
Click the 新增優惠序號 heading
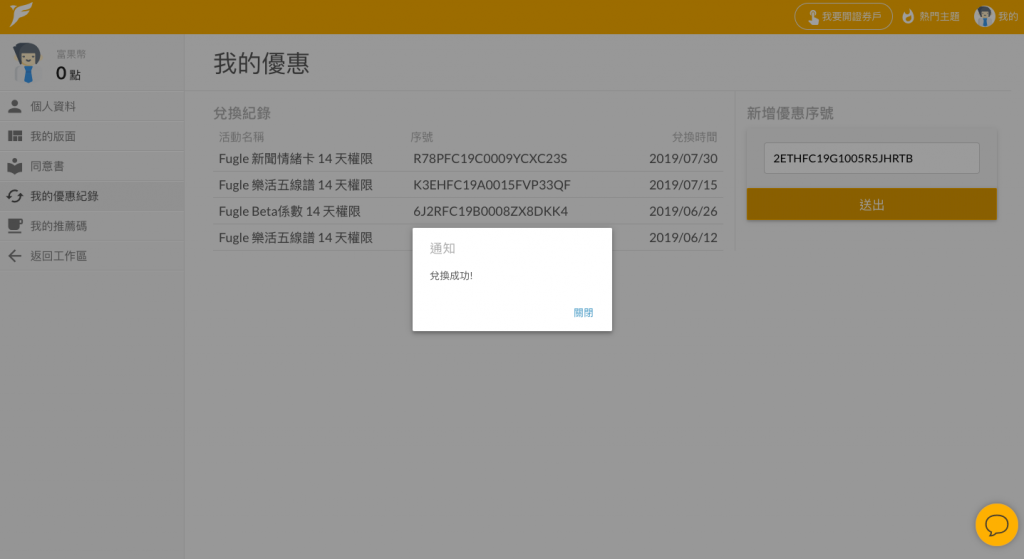(790, 113)
